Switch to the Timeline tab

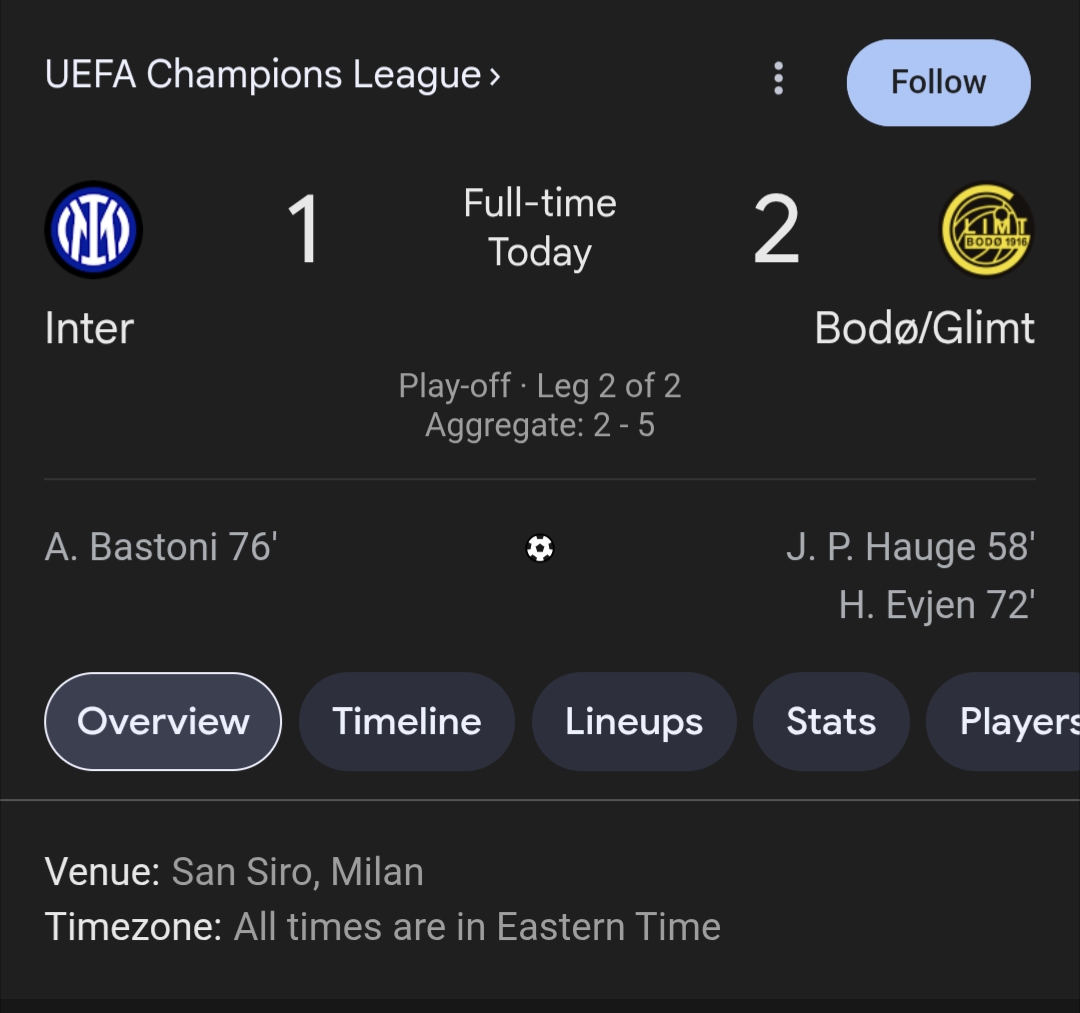coord(407,721)
